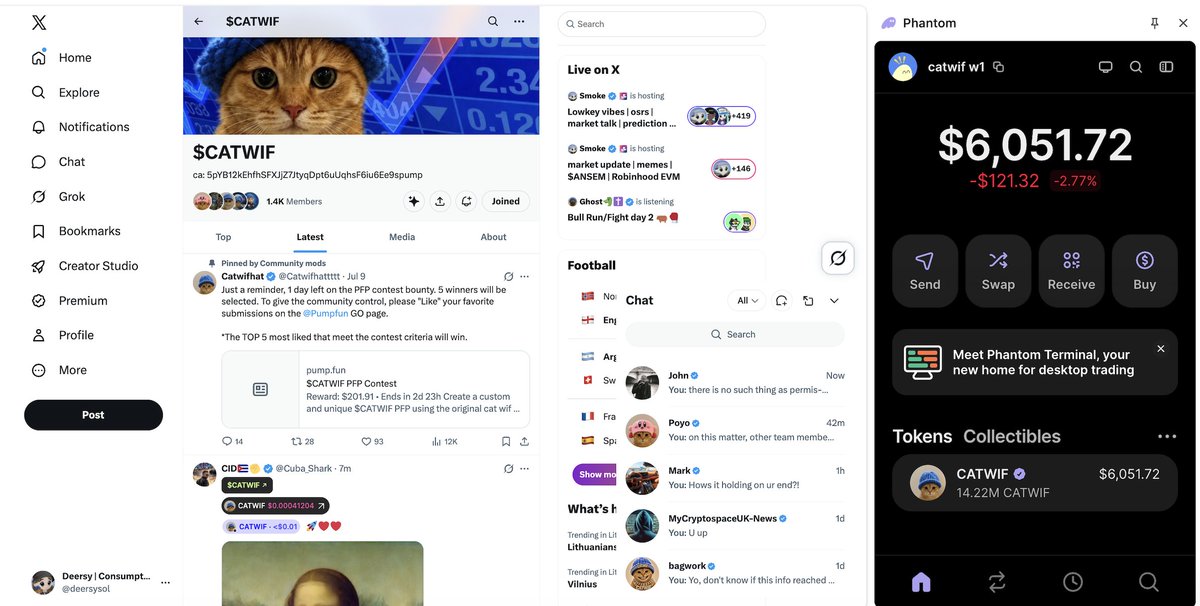Toggle the Phantom sidebar layout icon
The image size is (1200, 606).
pyautogui.click(x=1166, y=67)
